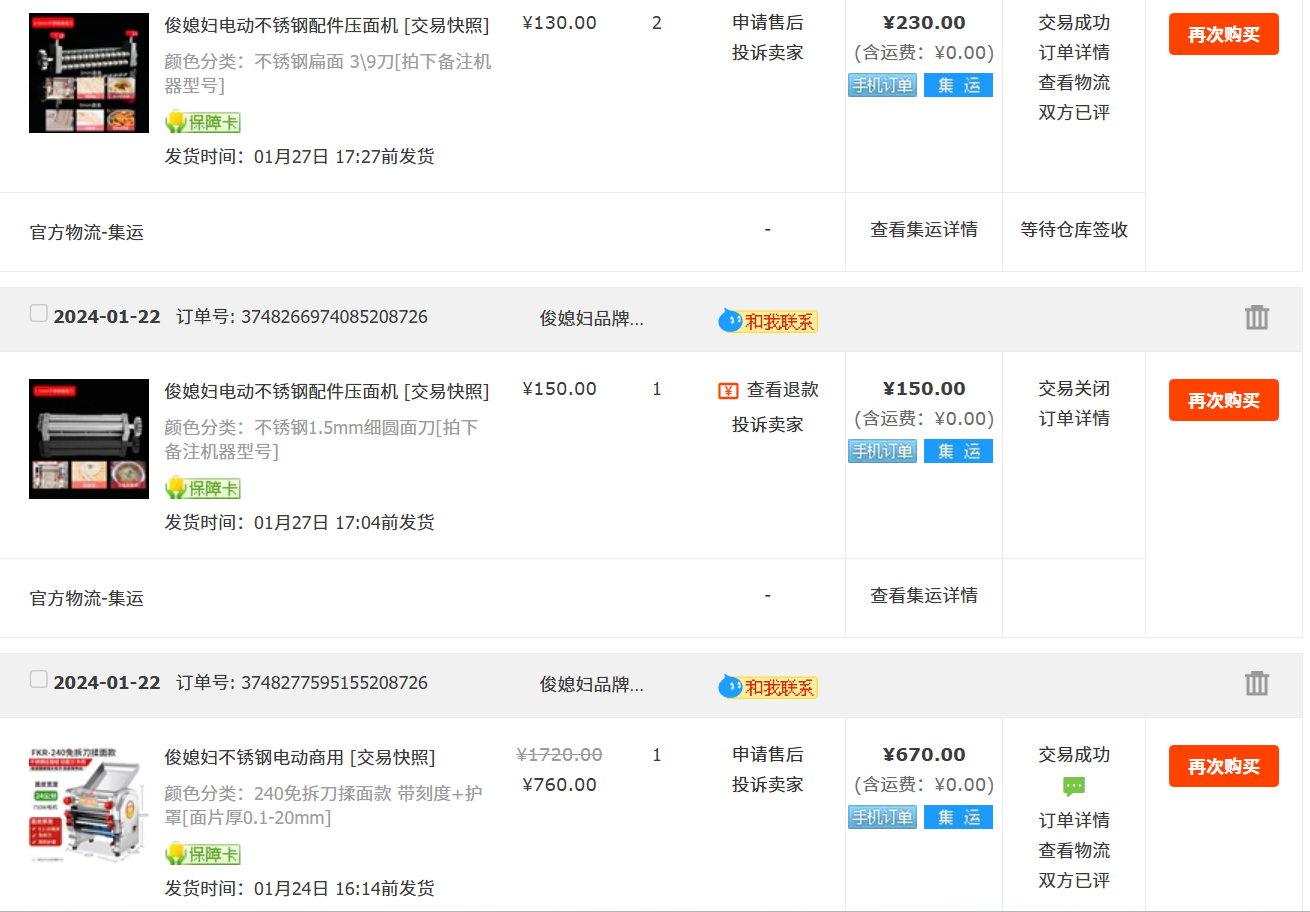Delete order 3748277595155208726 using trash icon

1256,684
